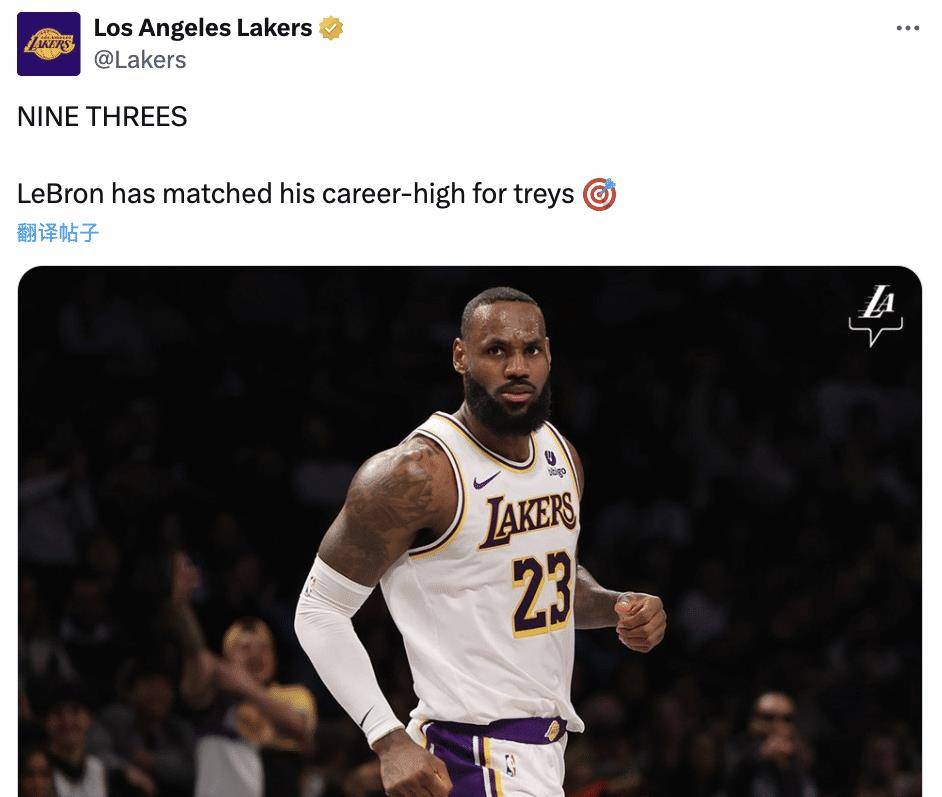Click the 翻译帖子 translate post link

58,232
